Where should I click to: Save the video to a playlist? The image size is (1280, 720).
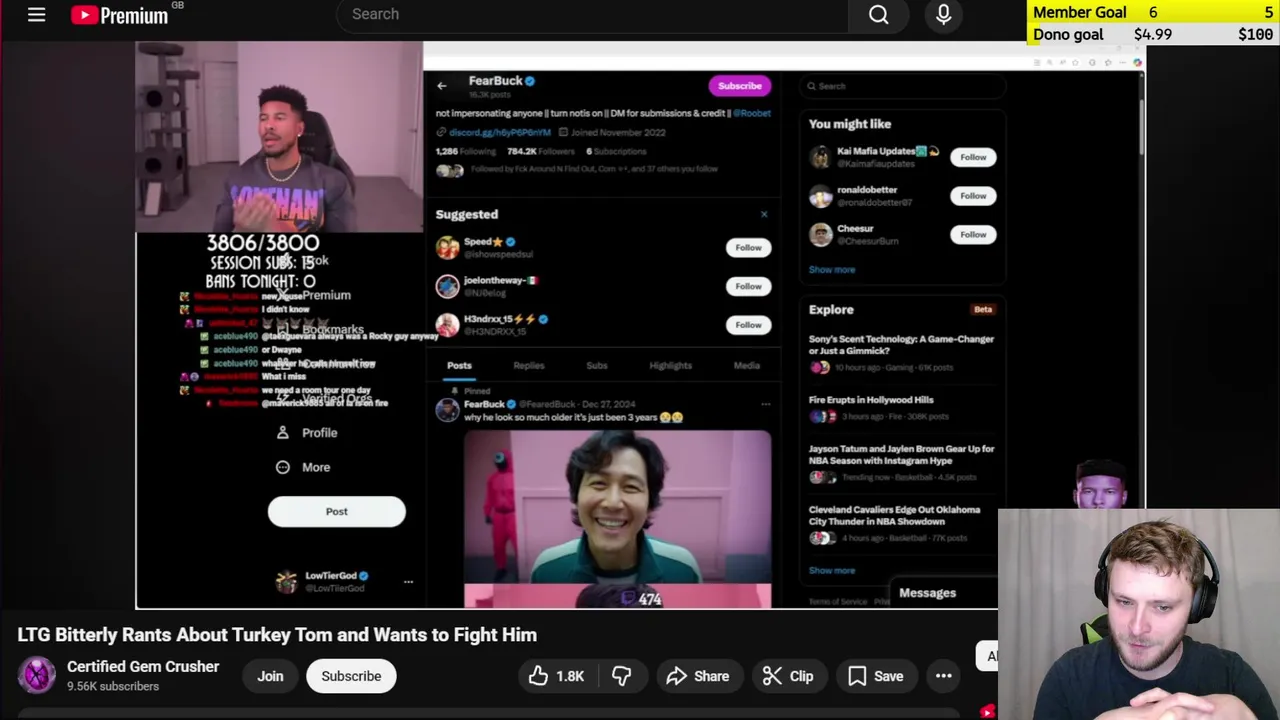point(876,676)
